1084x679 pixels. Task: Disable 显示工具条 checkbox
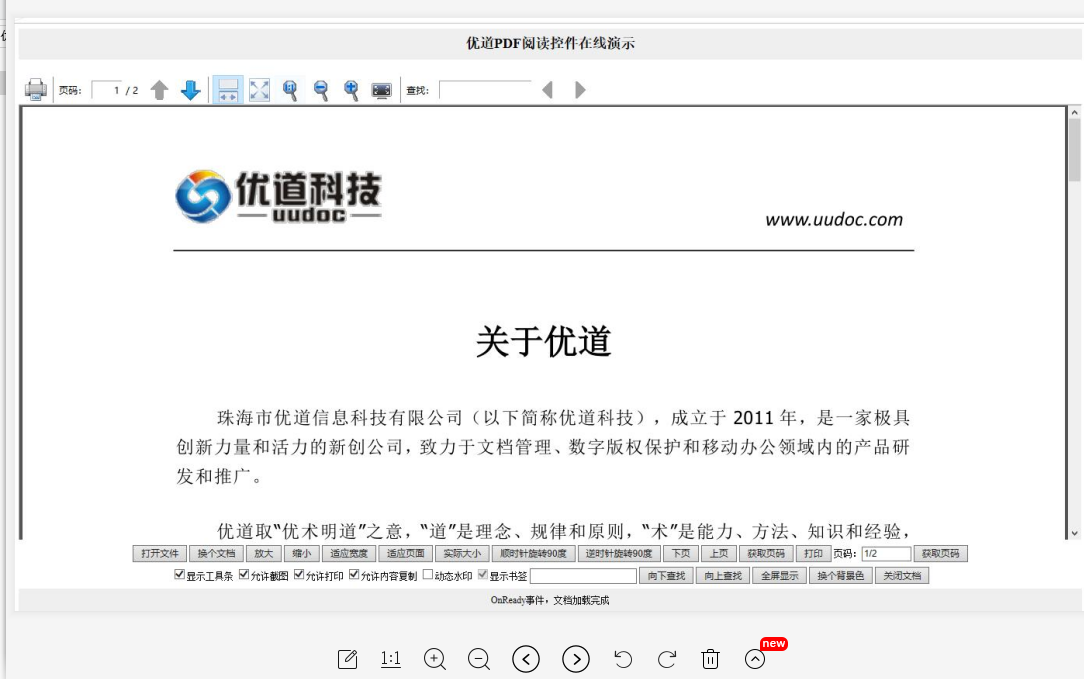tap(180, 574)
